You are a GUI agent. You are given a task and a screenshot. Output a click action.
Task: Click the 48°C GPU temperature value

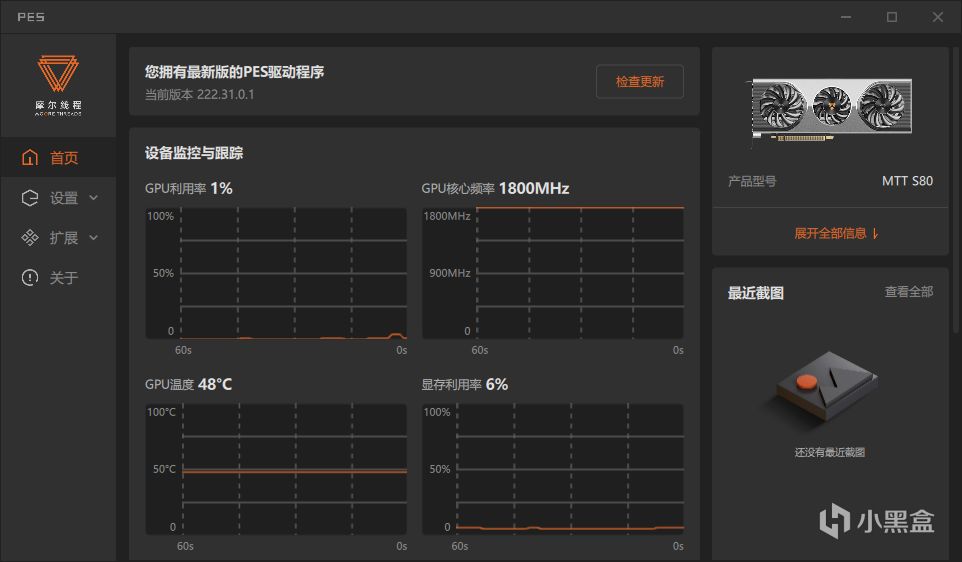click(215, 385)
